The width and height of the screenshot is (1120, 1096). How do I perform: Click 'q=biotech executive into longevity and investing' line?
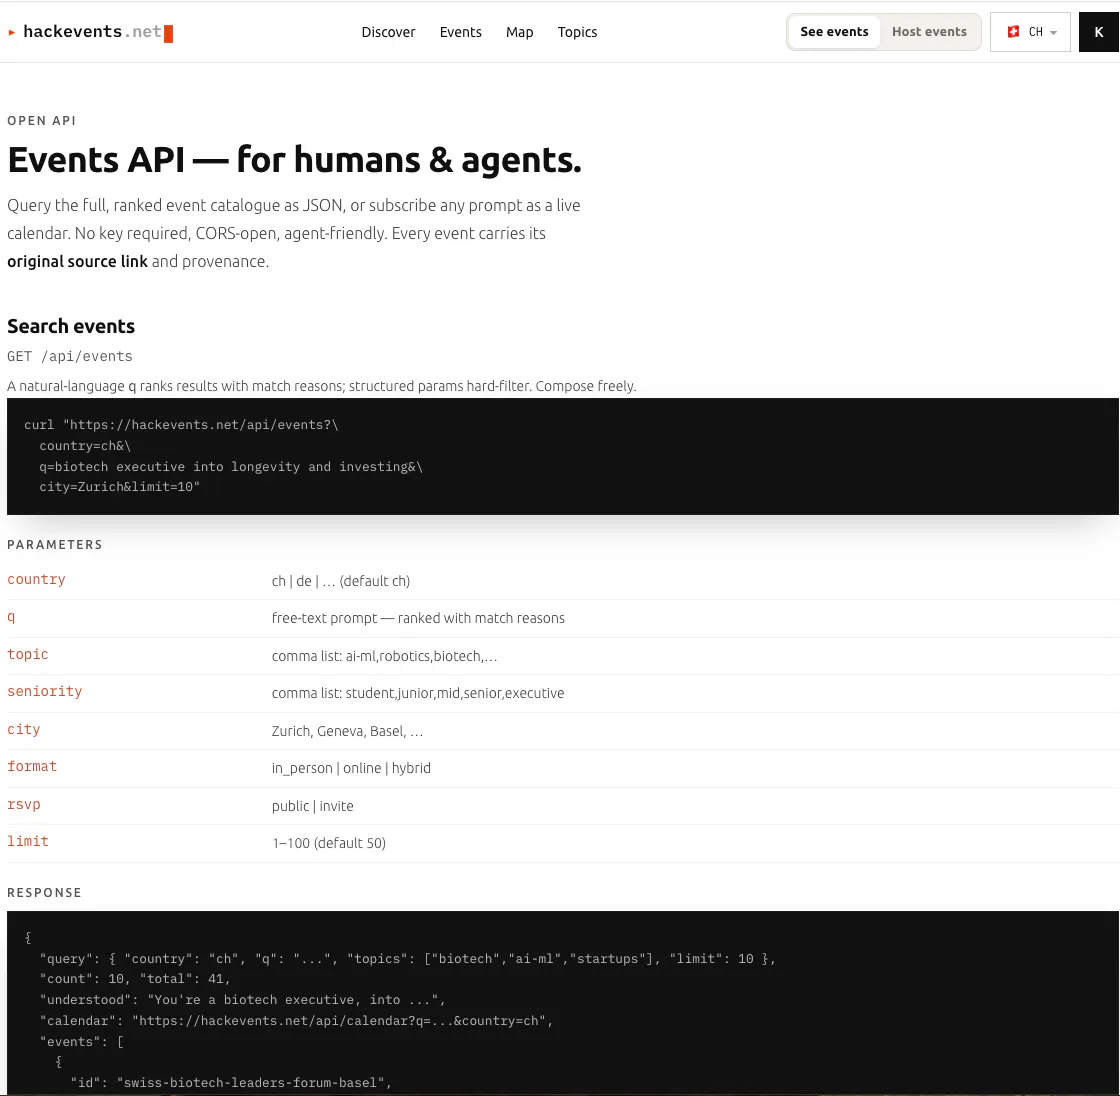coord(231,467)
